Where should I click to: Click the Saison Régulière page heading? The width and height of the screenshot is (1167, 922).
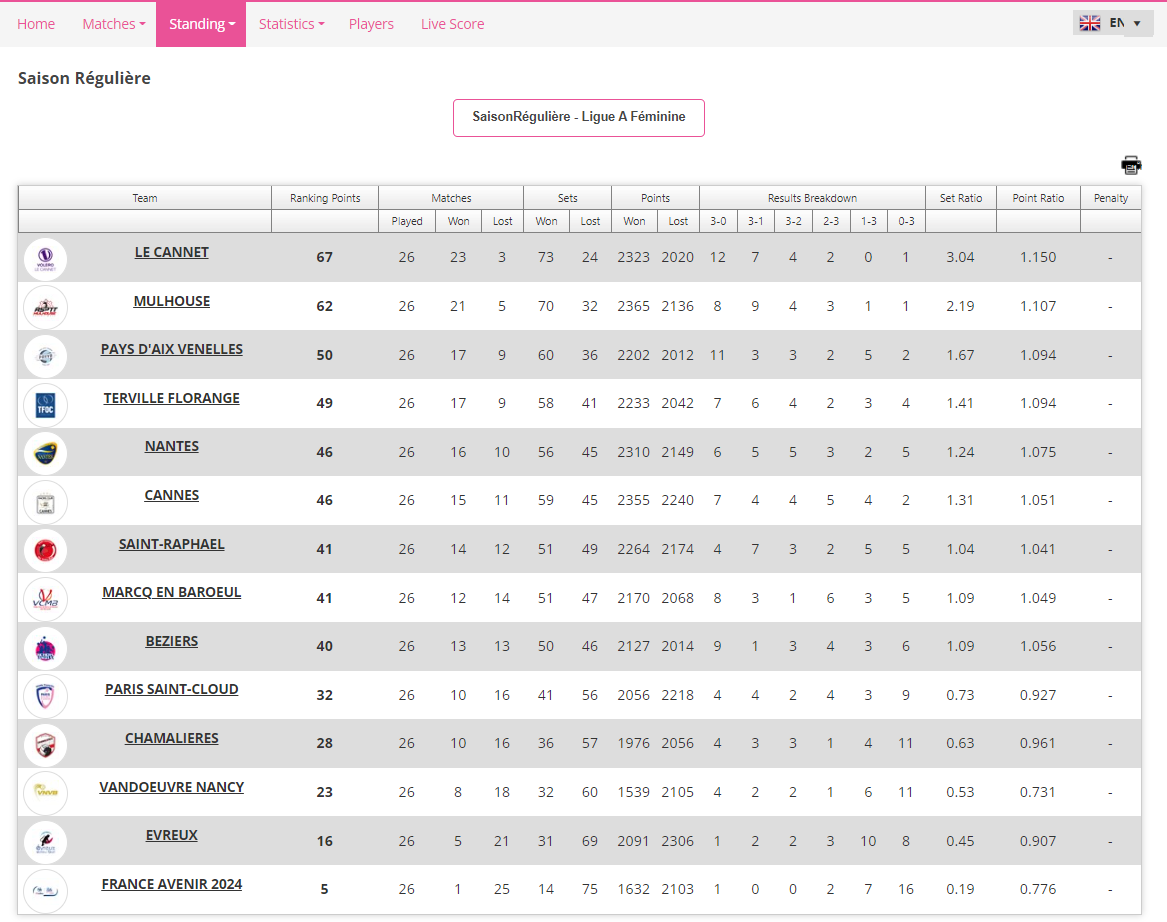(x=84, y=78)
